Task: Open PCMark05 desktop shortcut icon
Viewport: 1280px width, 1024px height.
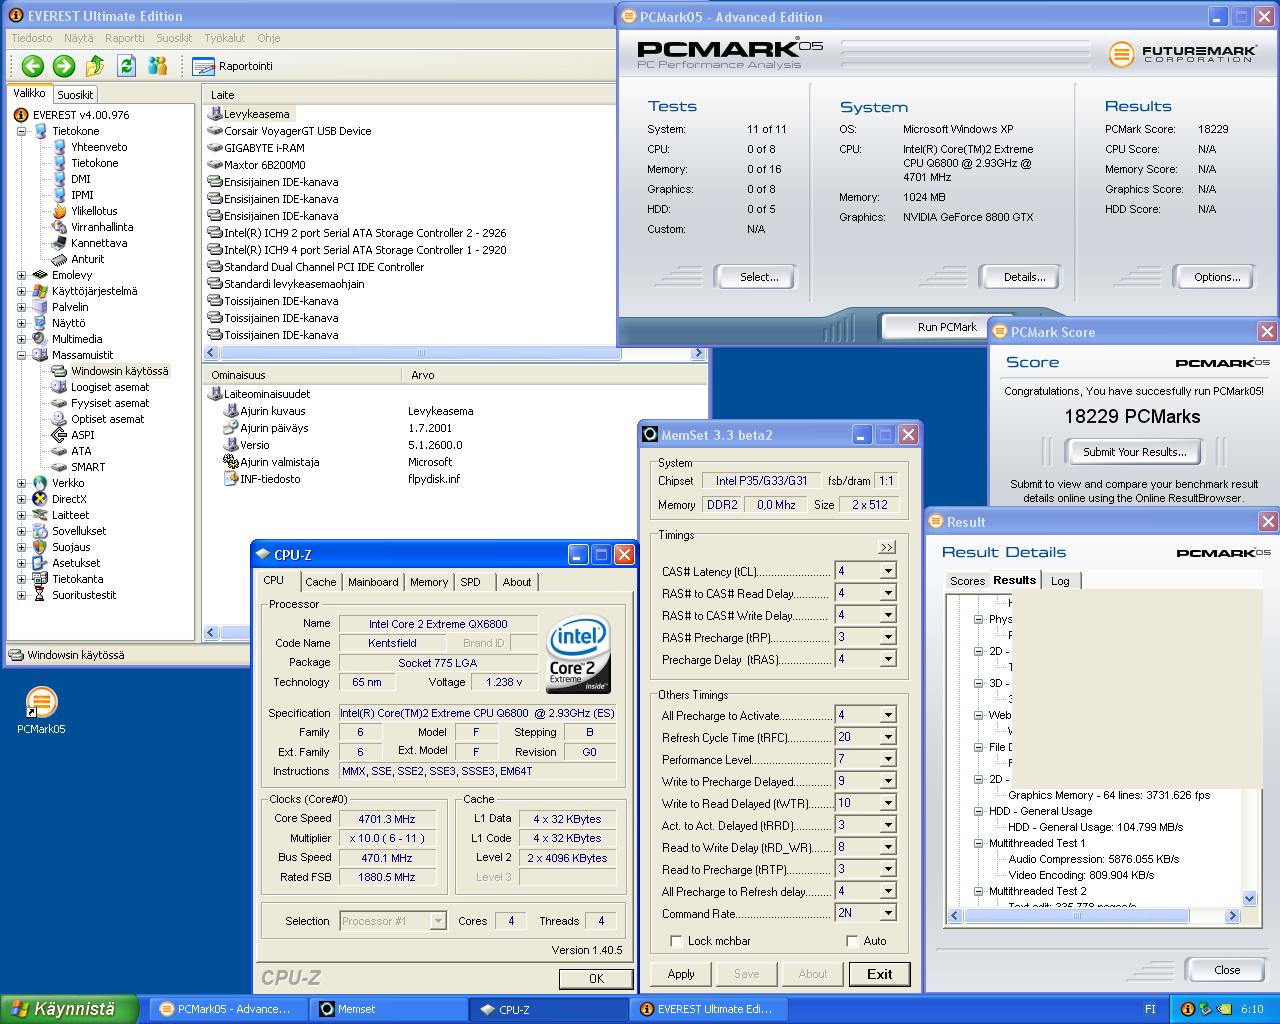Action: pos(41,711)
